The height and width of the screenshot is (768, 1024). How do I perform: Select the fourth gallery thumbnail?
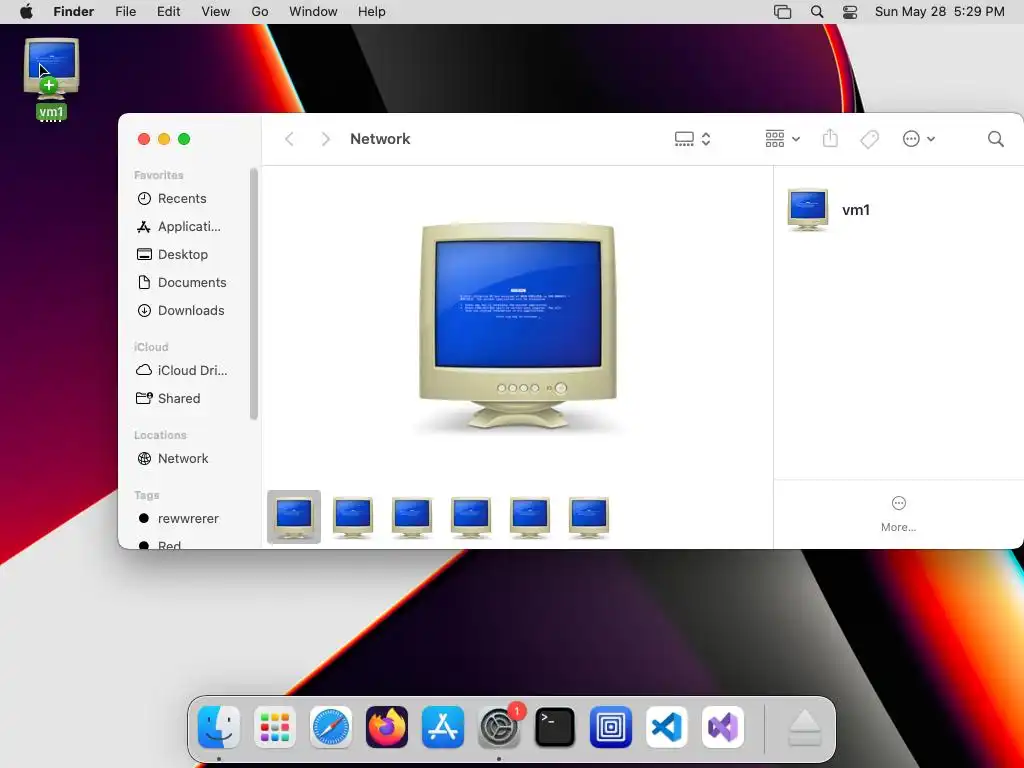[470, 517]
